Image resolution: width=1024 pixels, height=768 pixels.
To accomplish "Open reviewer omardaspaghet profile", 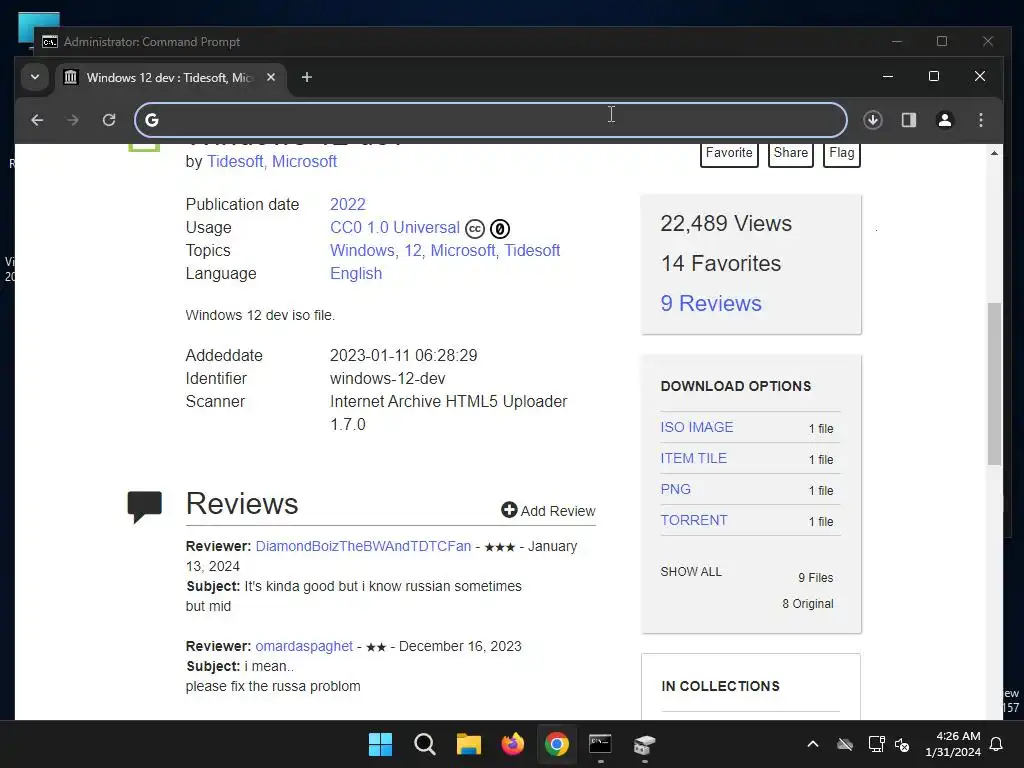I will click(x=304, y=647).
